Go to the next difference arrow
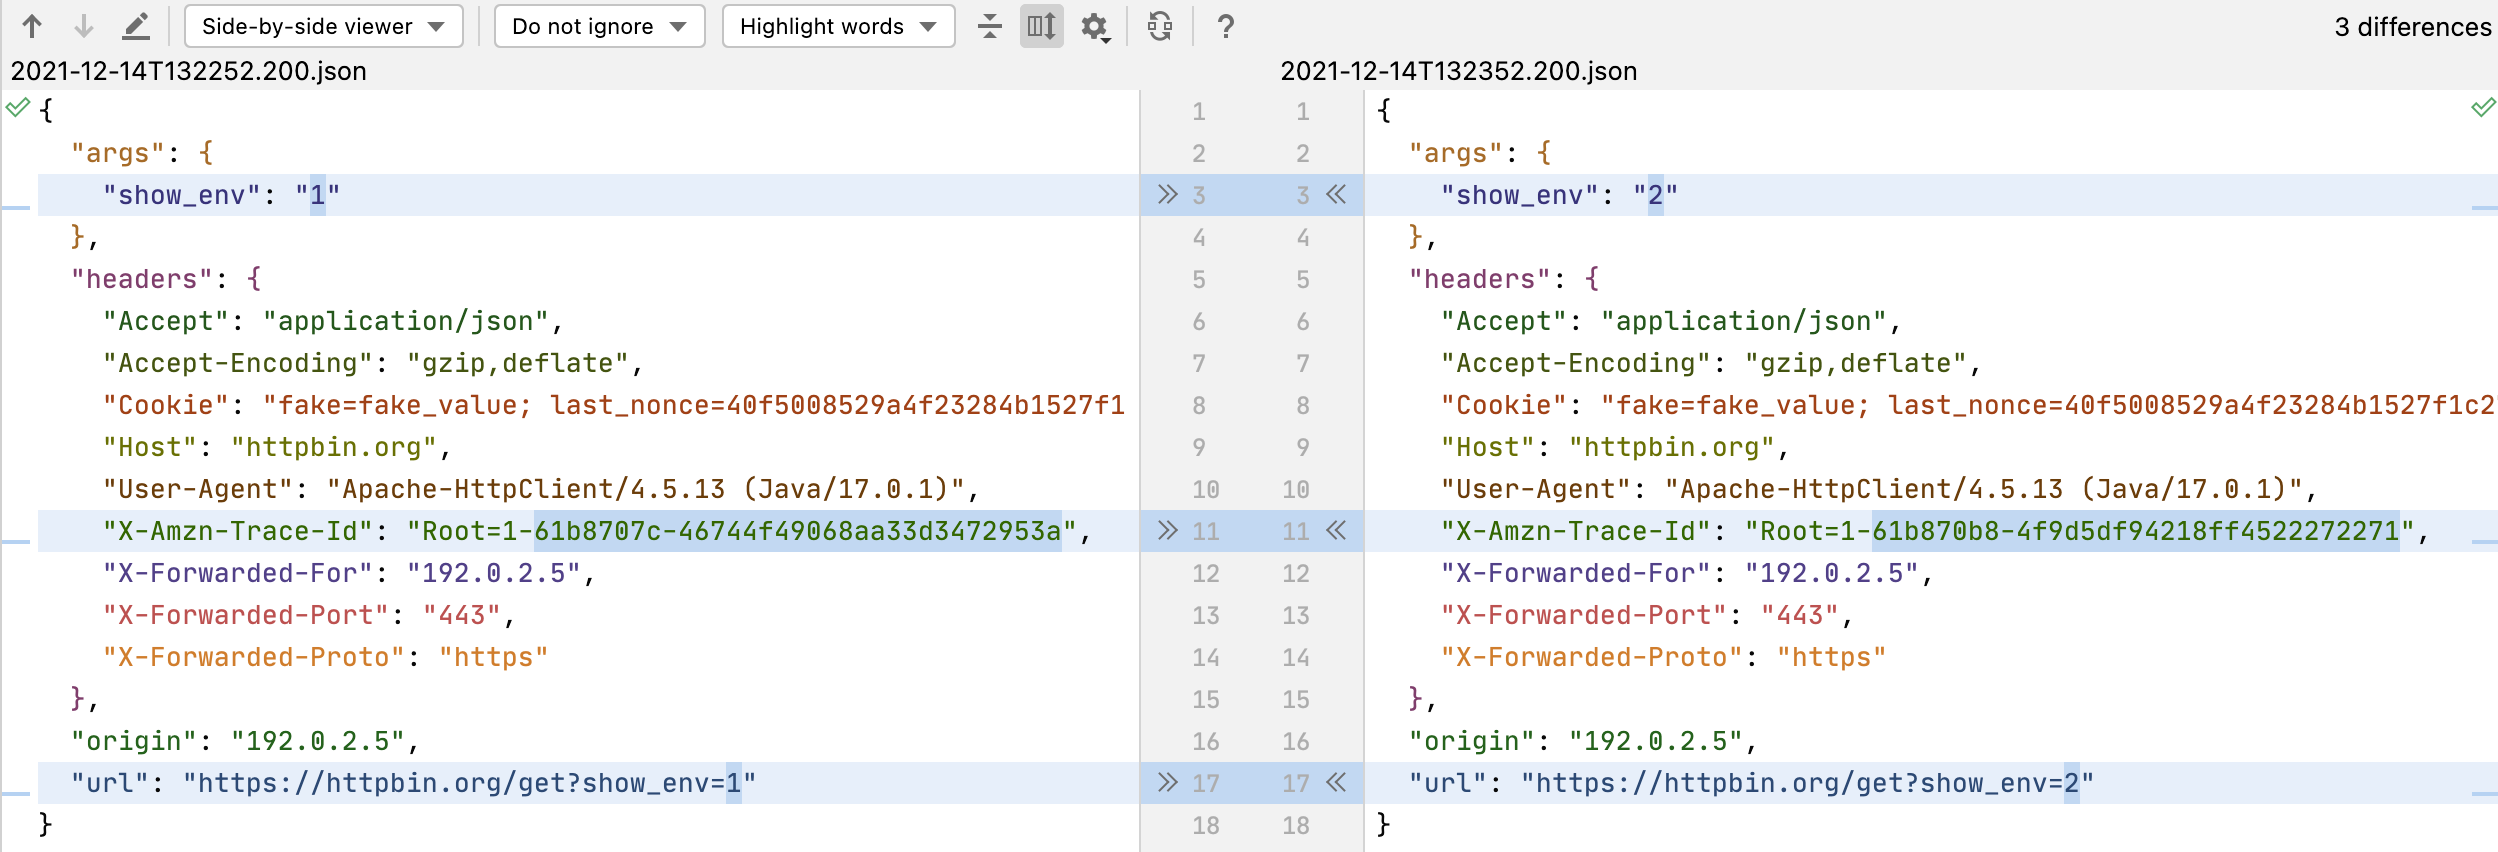The image size is (2498, 852). [x=84, y=26]
